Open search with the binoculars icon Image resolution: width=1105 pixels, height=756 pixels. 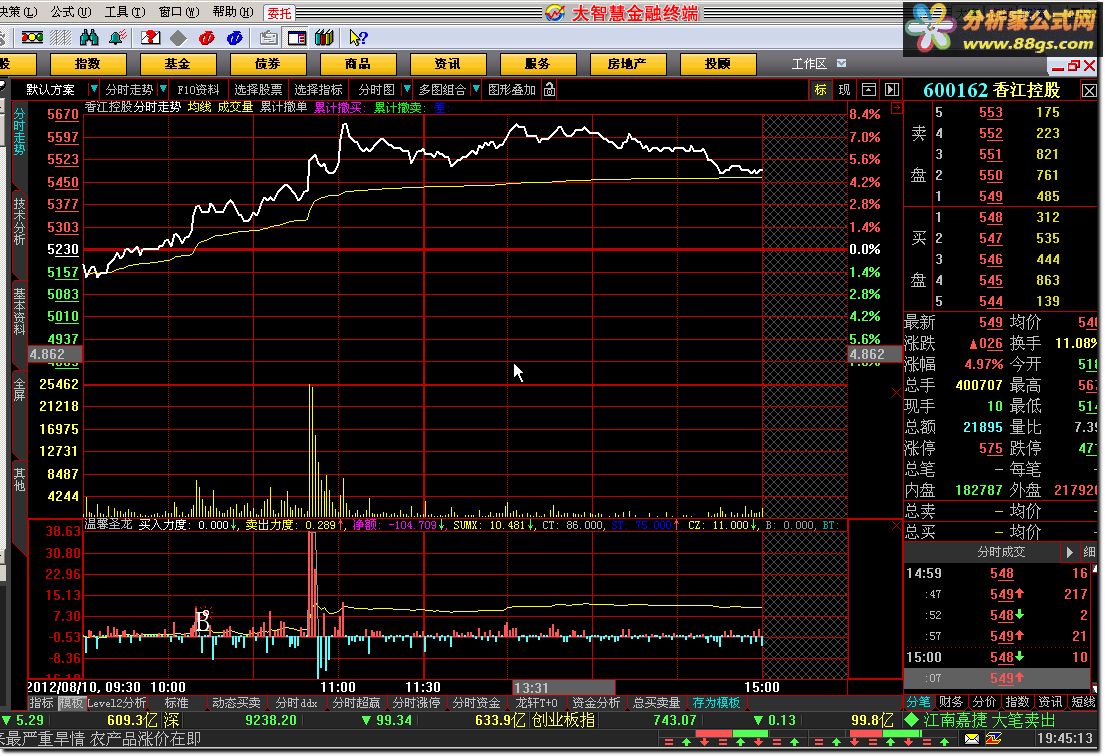tap(89, 37)
